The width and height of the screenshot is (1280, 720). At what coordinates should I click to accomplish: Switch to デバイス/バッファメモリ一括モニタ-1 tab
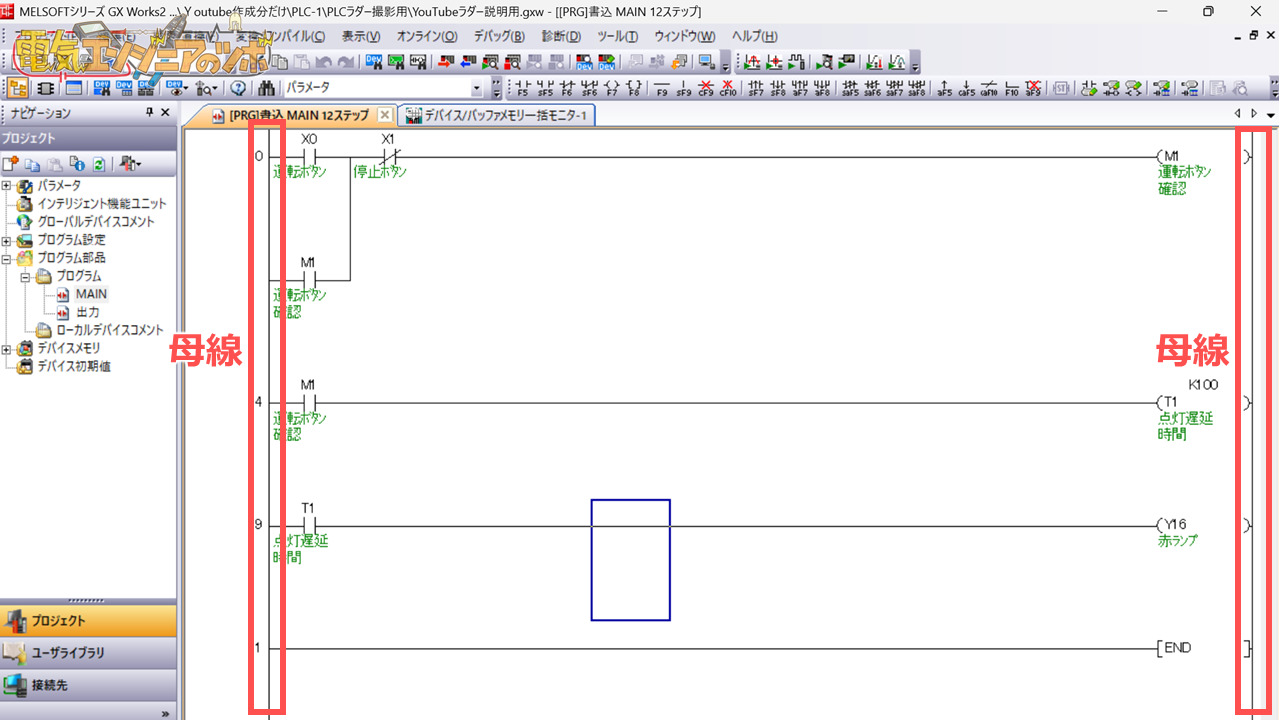point(497,115)
